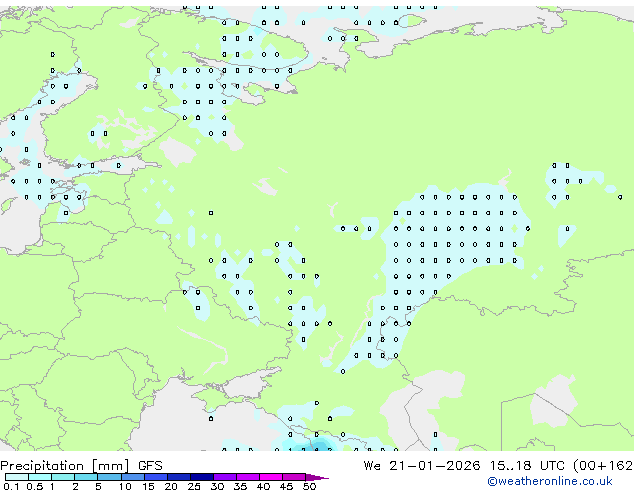The height and width of the screenshot is (490, 634).
Task: Click the legend value label '0.1'
Action: (11, 486)
